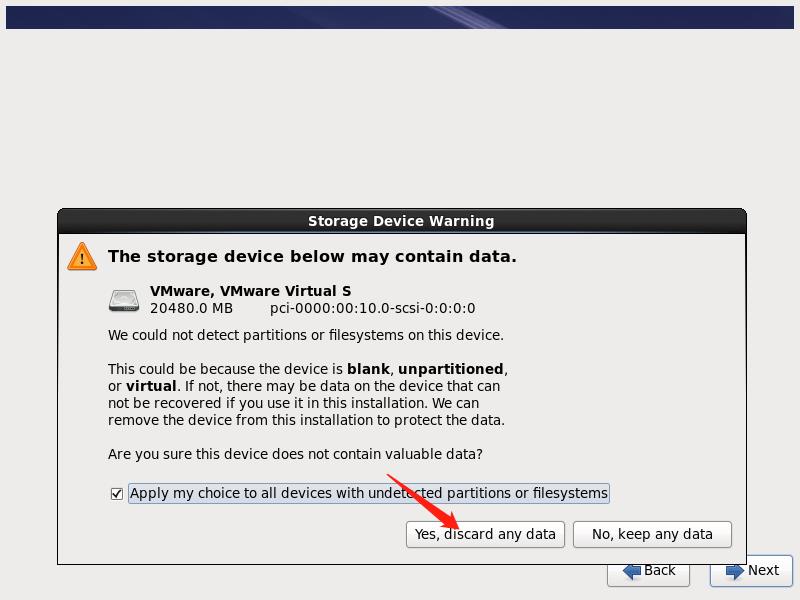Uncheck apply my choice to all devices checkbox
The image size is (800, 600).
[x=117, y=494]
